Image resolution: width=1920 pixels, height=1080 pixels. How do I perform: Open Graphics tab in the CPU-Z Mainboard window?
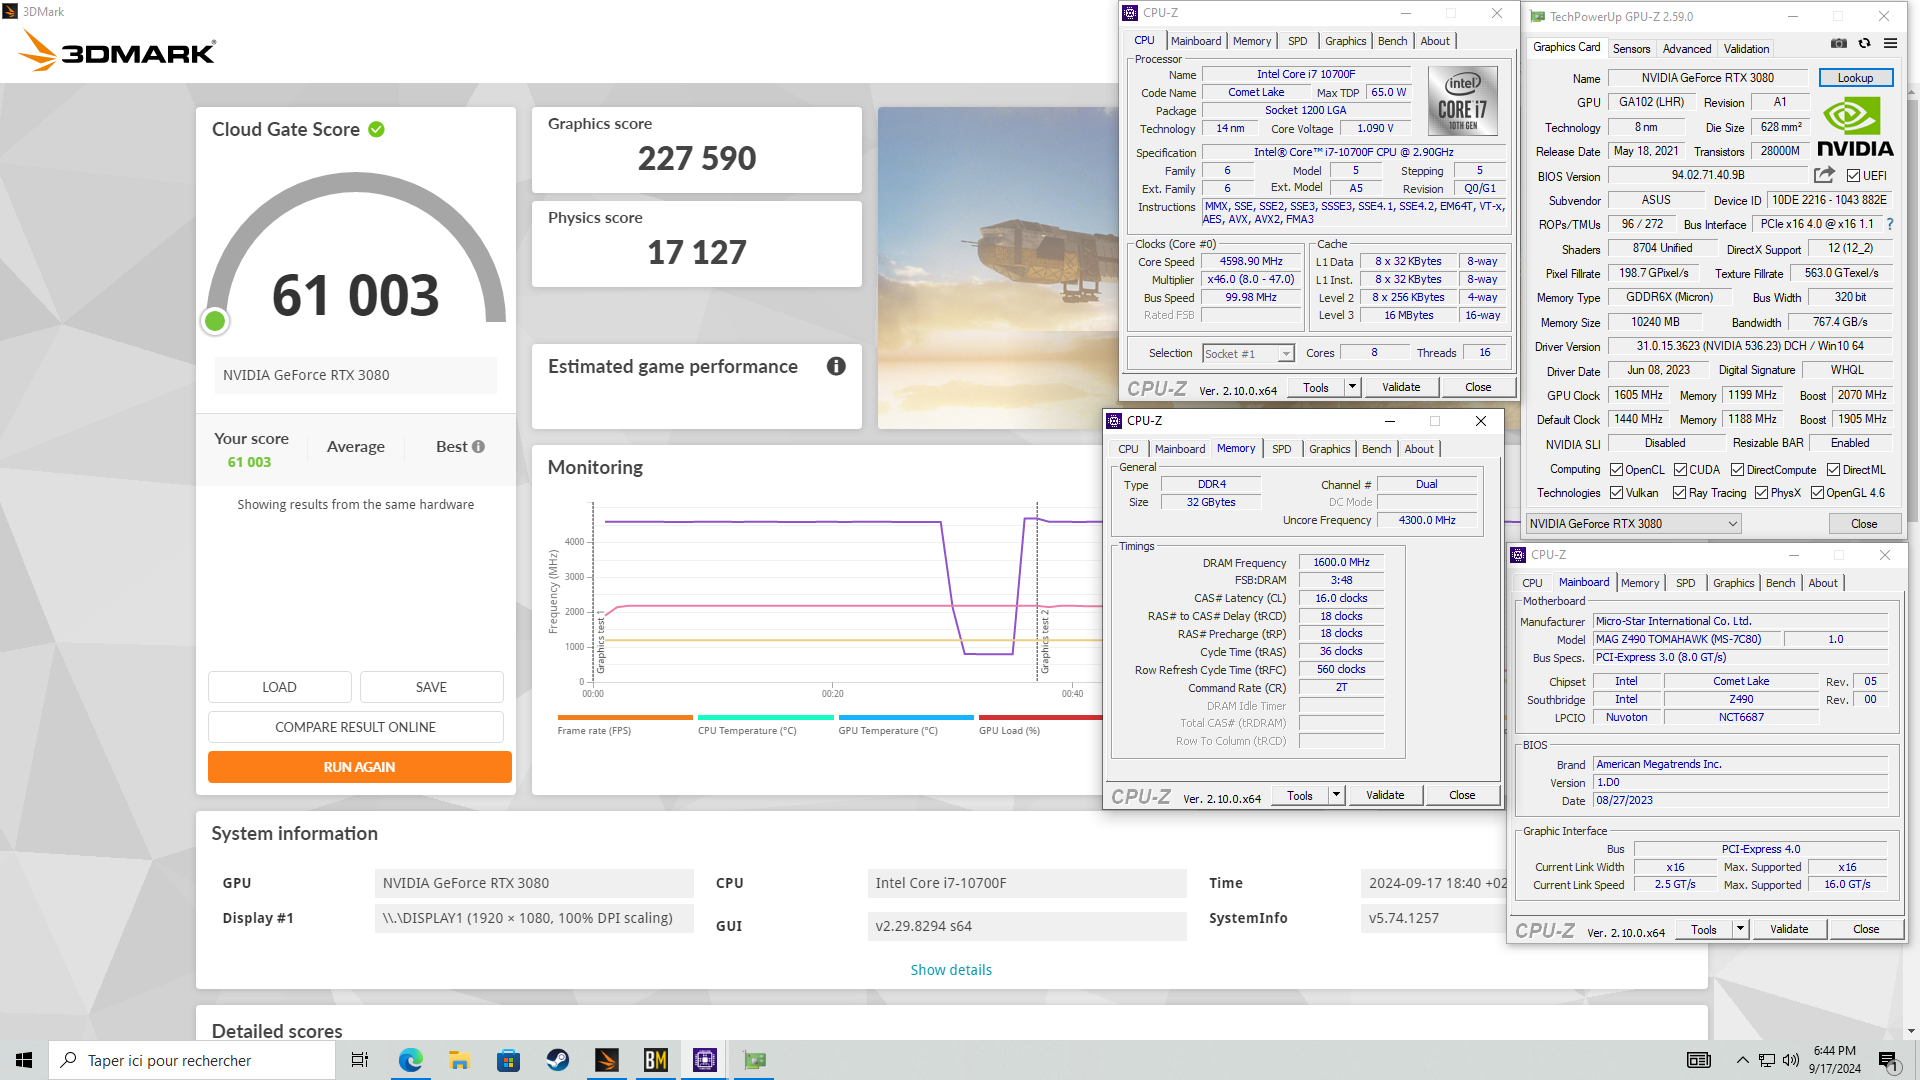pyautogui.click(x=1733, y=583)
